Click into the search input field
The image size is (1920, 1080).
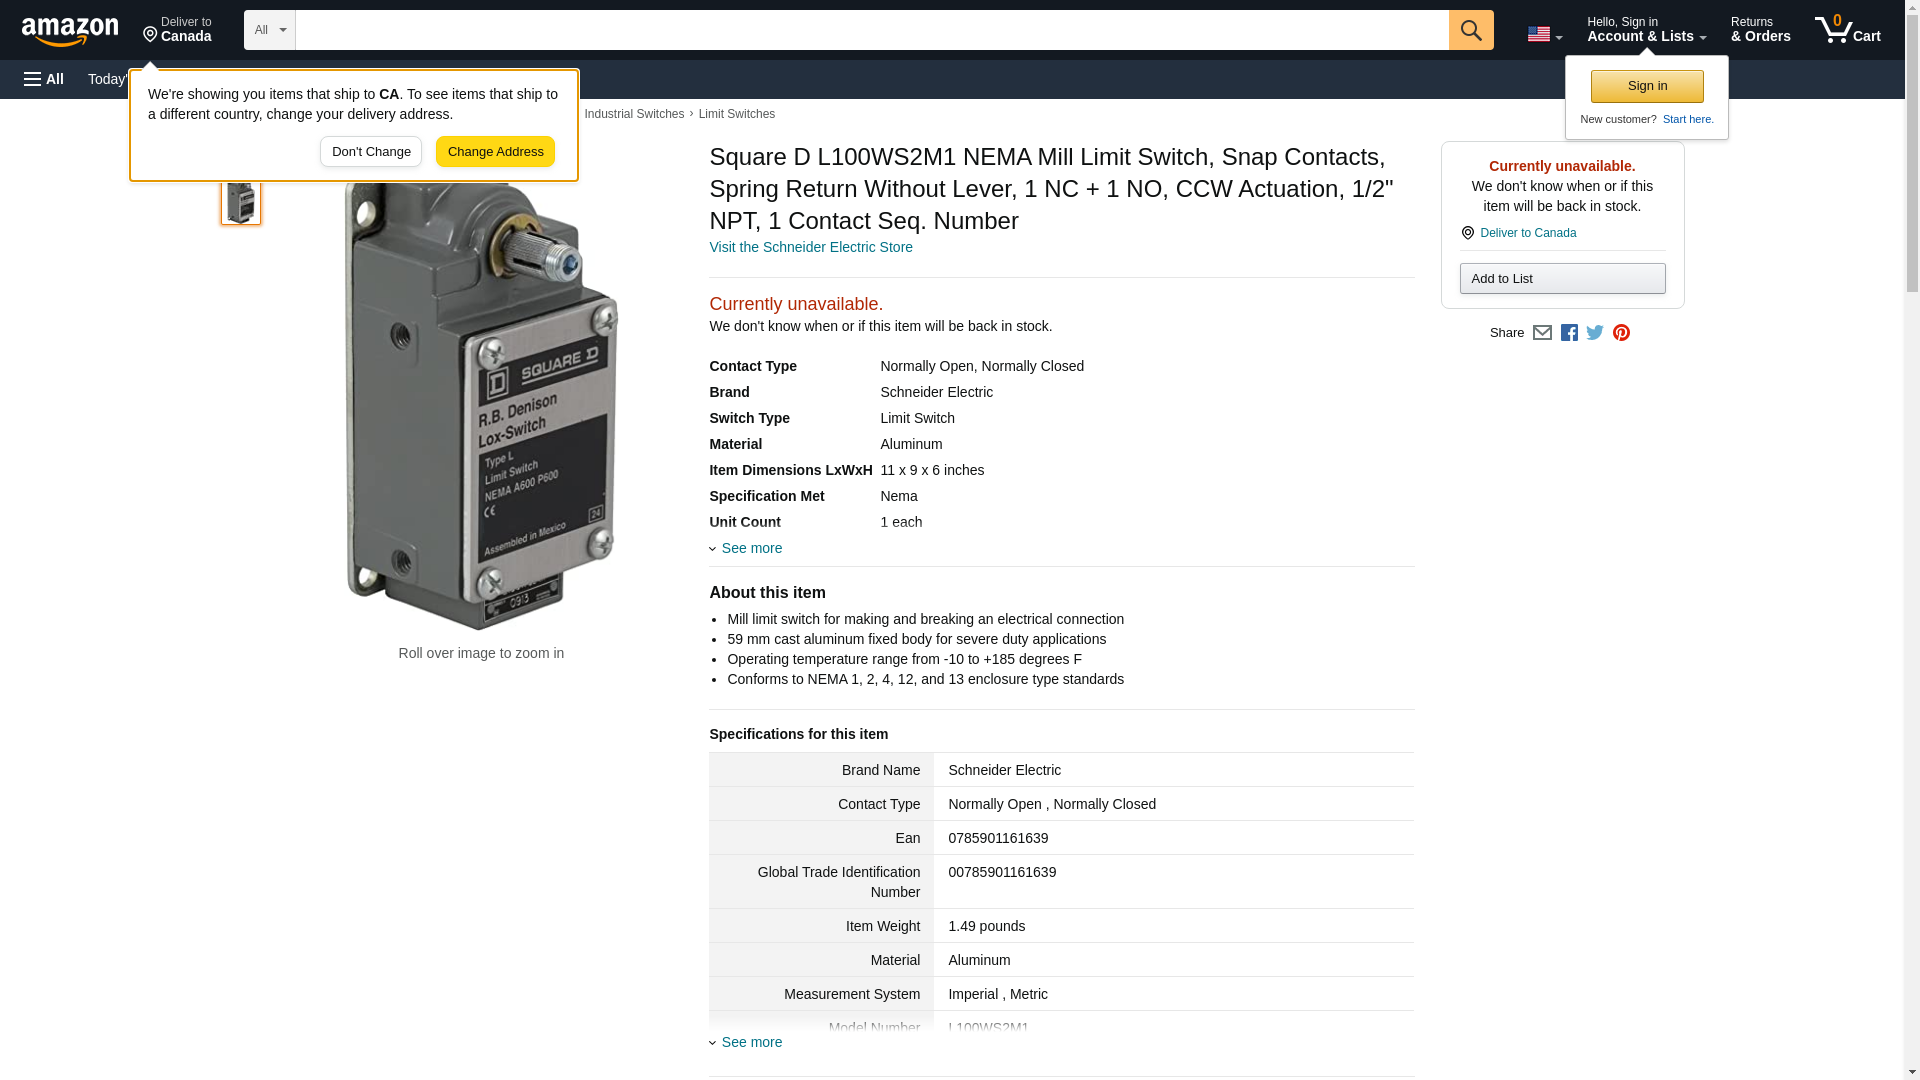(870, 30)
